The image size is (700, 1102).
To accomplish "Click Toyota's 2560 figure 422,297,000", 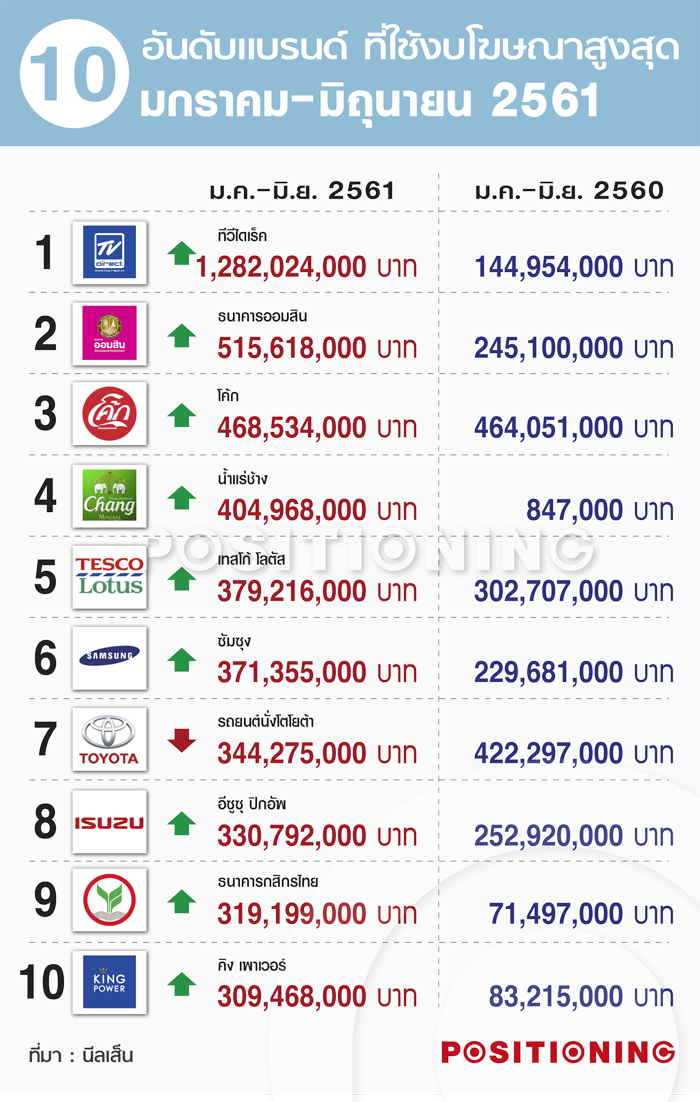I will point(548,753).
